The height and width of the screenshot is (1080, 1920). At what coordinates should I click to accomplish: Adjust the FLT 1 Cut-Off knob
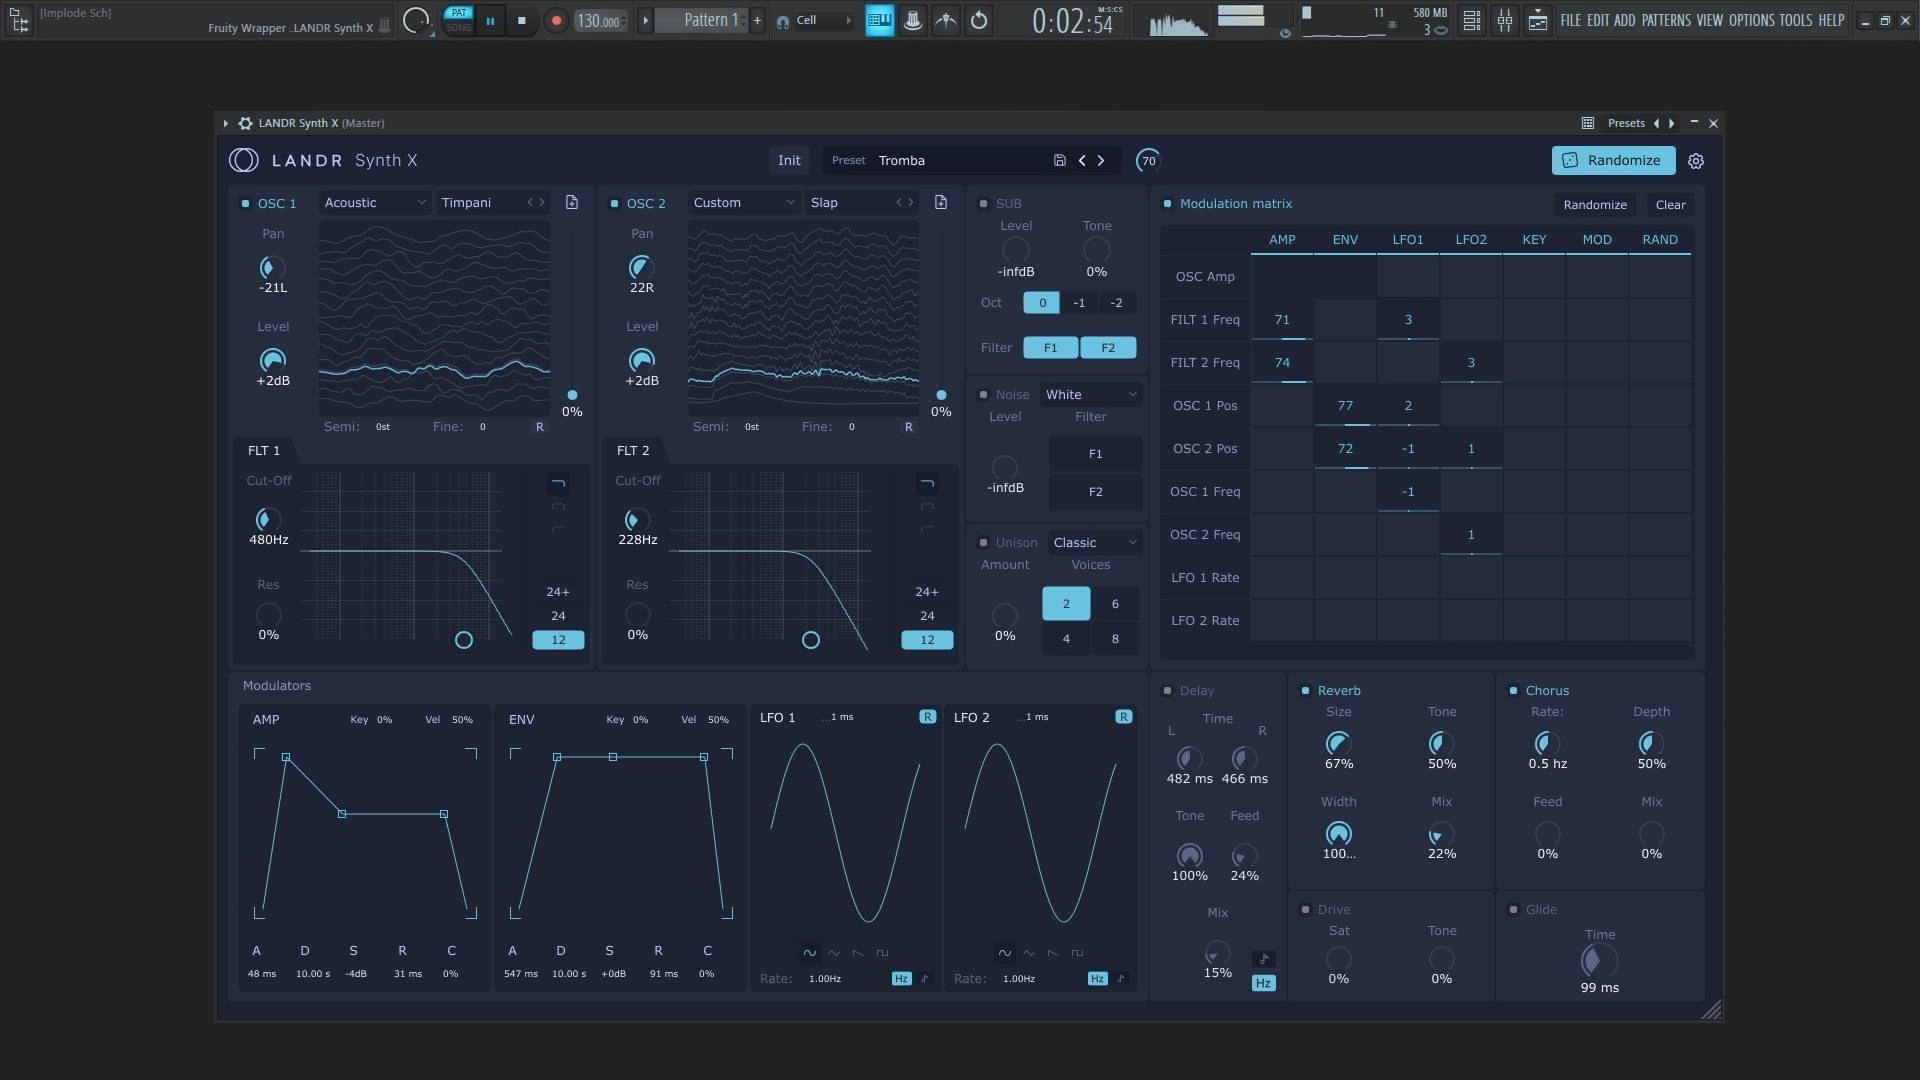coord(266,519)
